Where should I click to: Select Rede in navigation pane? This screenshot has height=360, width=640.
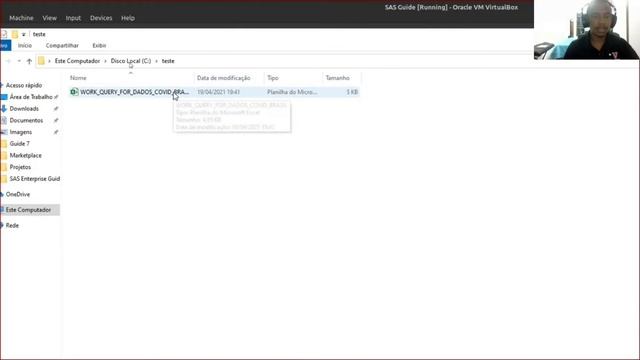point(12,225)
